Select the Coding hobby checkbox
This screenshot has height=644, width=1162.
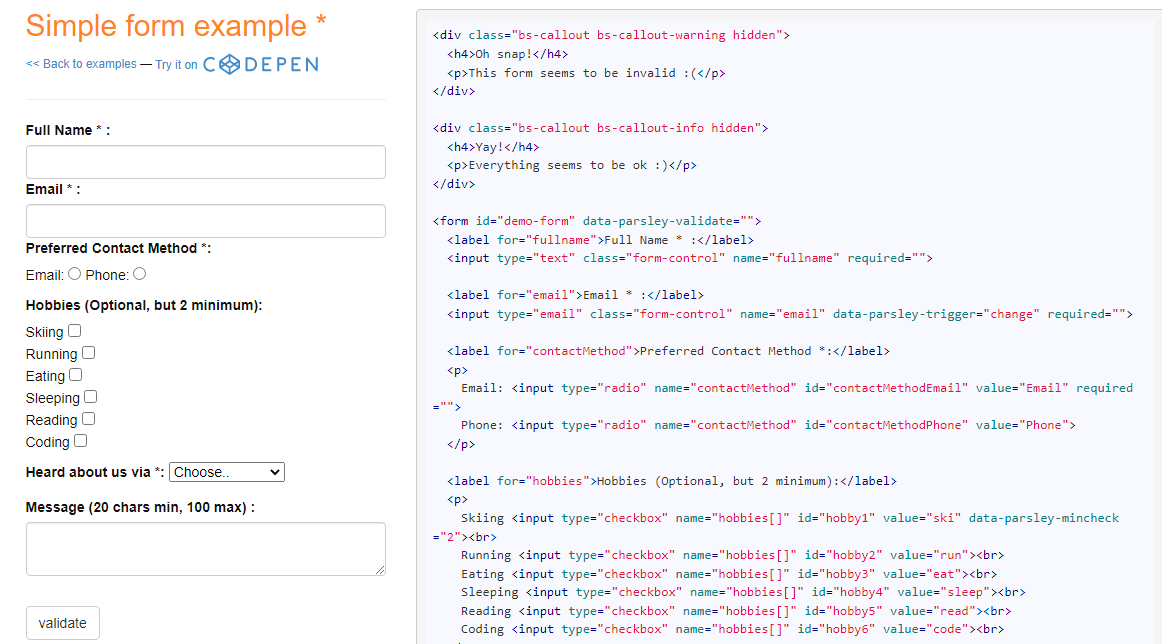[81, 441]
